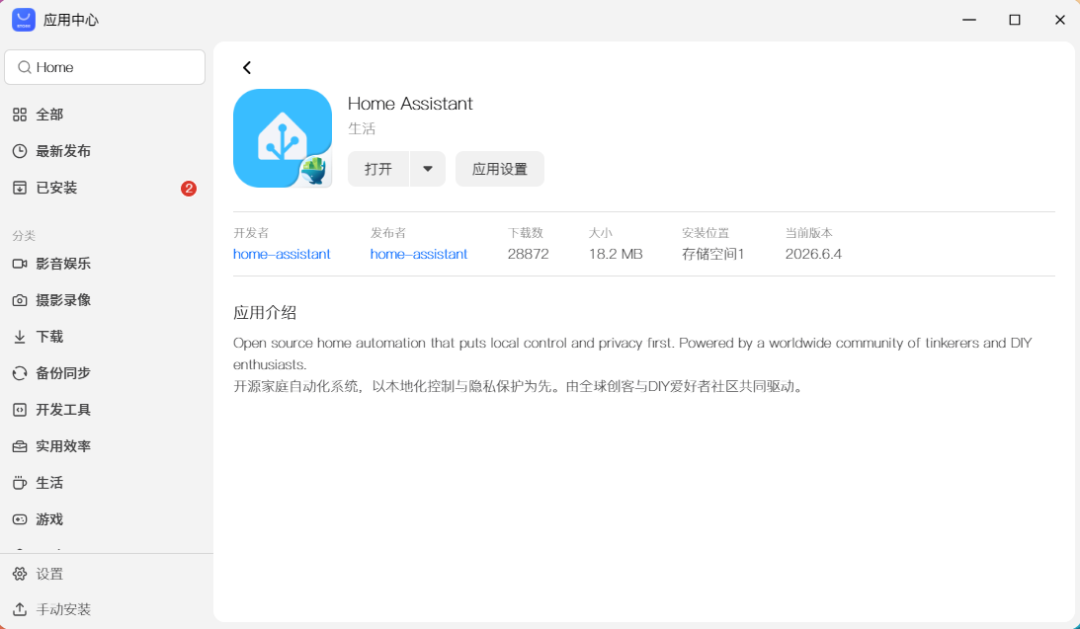Open the home-assistant publisher link
This screenshot has width=1080, height=629.
tap(419, 254)
